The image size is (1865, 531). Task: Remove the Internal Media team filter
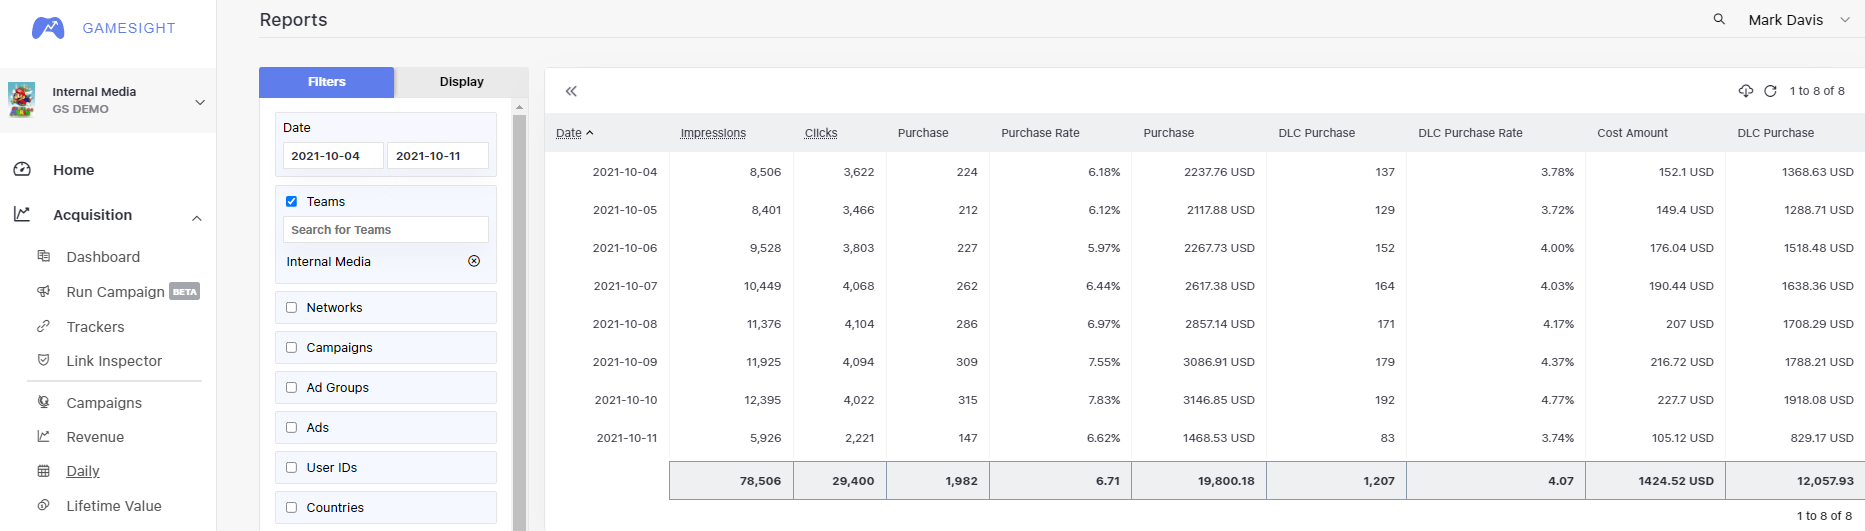pyautogui.click(x=474, y=261)
